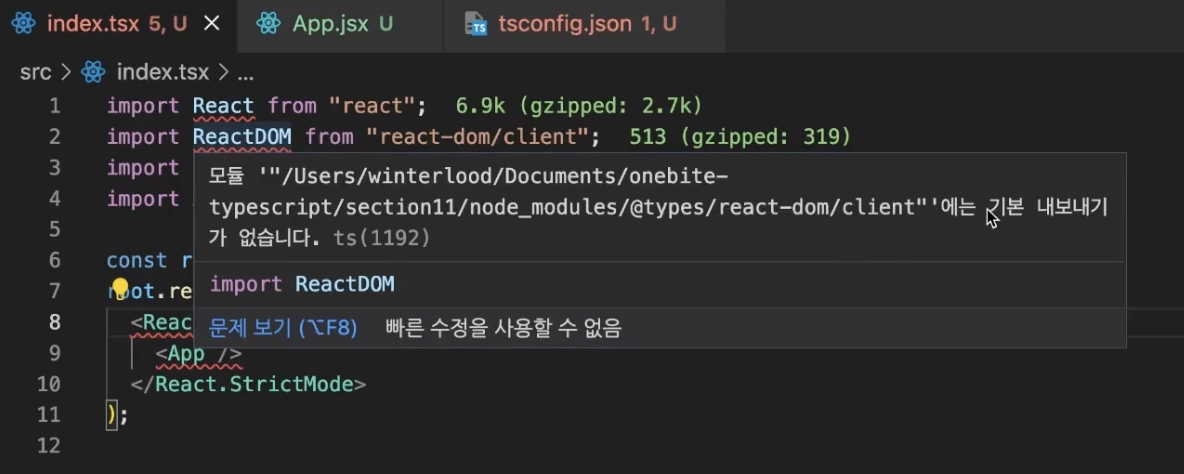
Task: Click the TS file icon on tsconfig.json tab
Action: click(476, 24)
